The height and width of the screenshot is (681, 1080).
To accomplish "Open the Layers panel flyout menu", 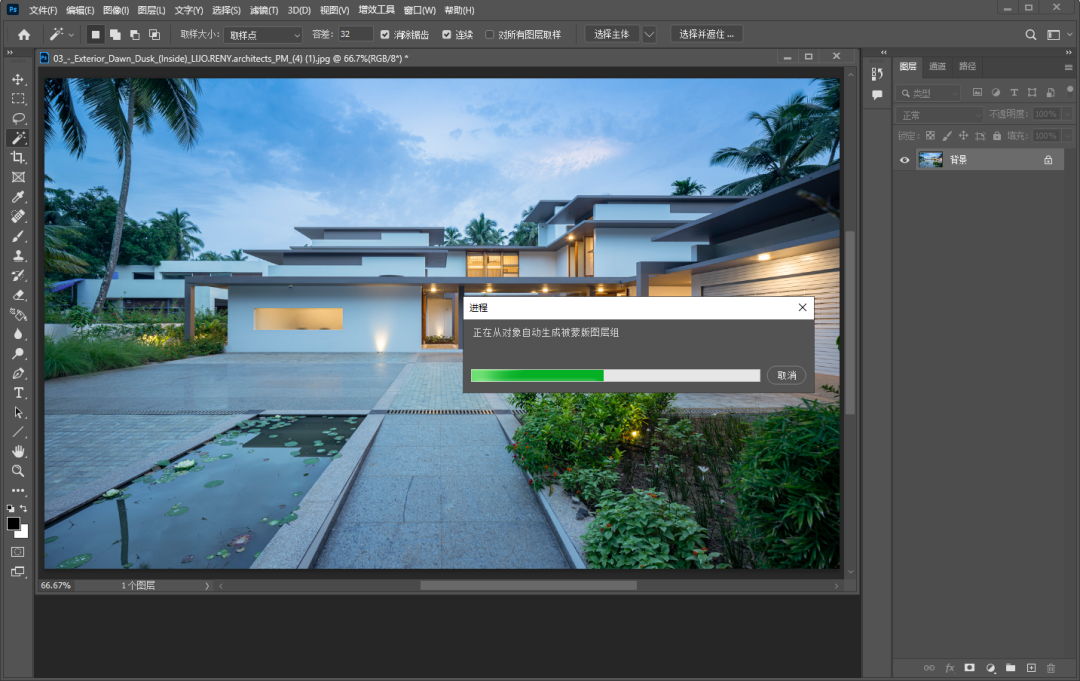I will 1068,67.
